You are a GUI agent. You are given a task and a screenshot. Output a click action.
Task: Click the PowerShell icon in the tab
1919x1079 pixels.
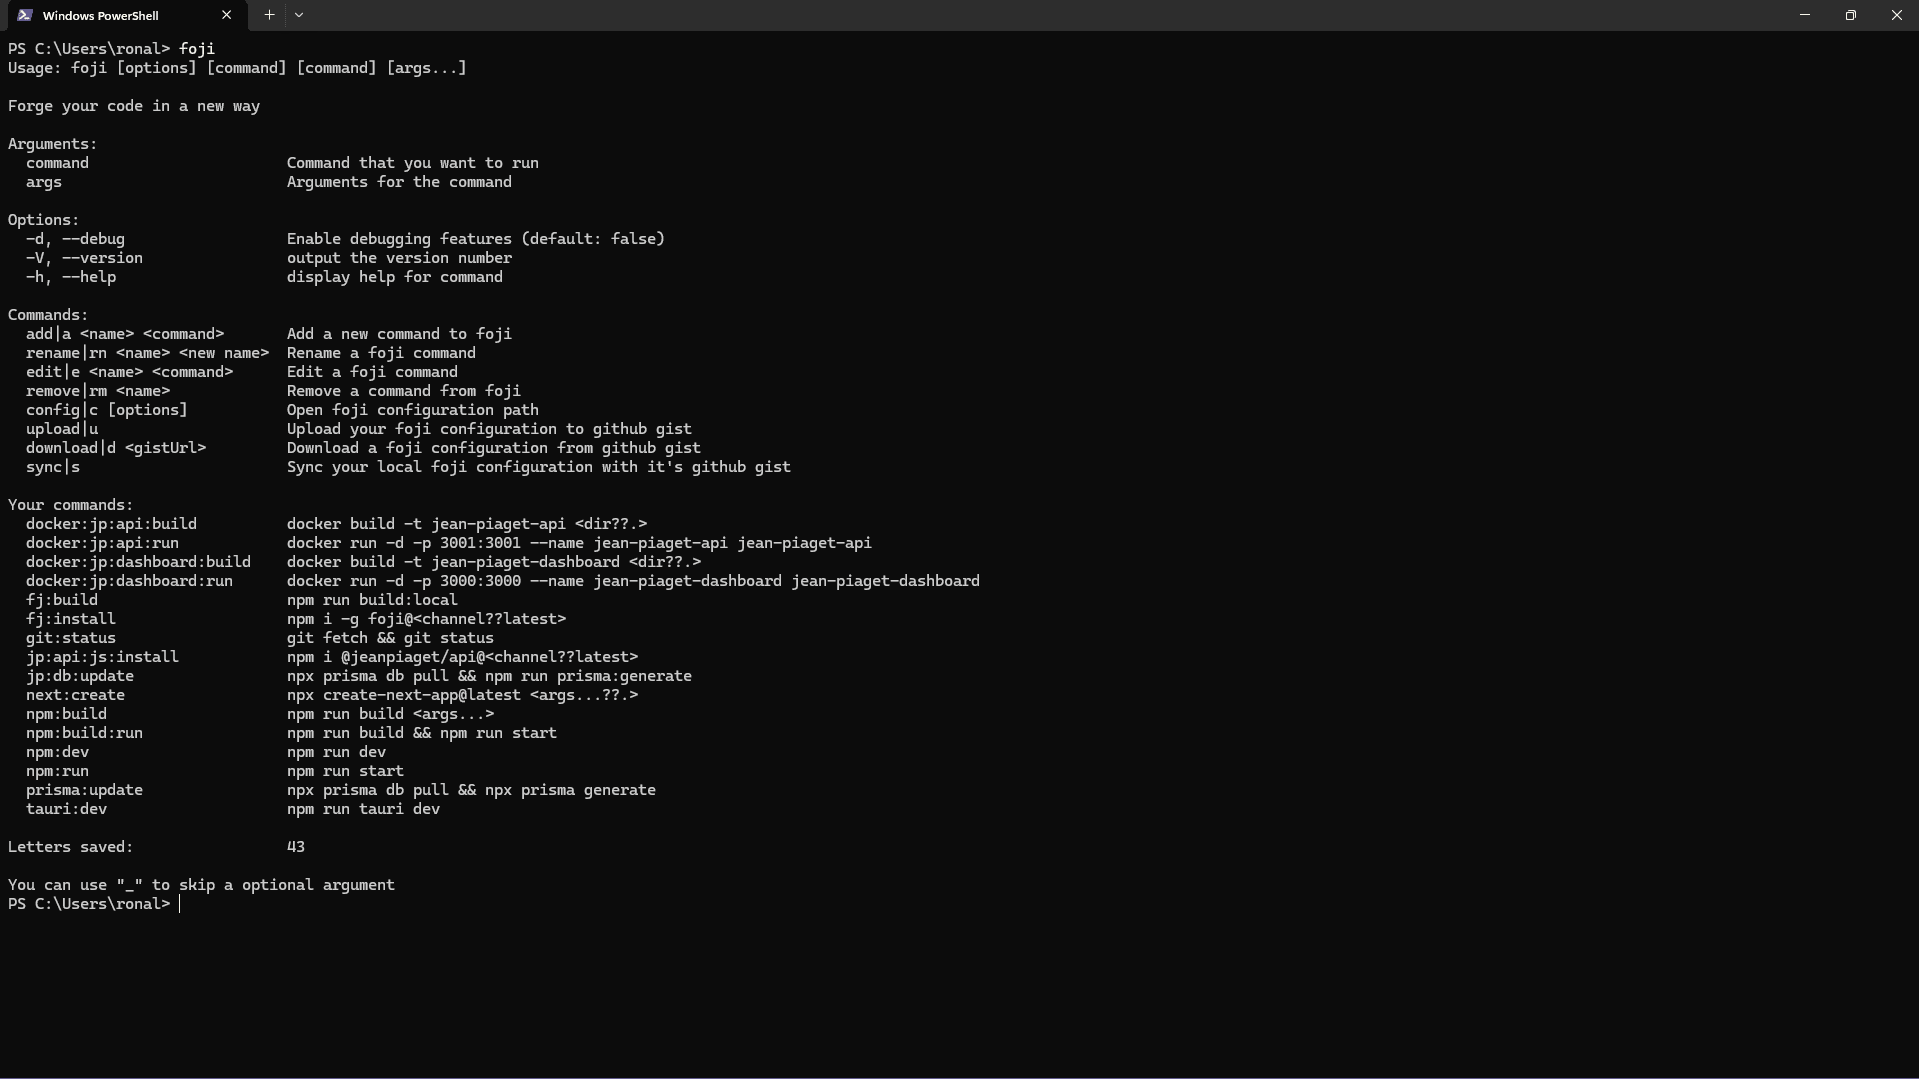click(x=24, y=15)
